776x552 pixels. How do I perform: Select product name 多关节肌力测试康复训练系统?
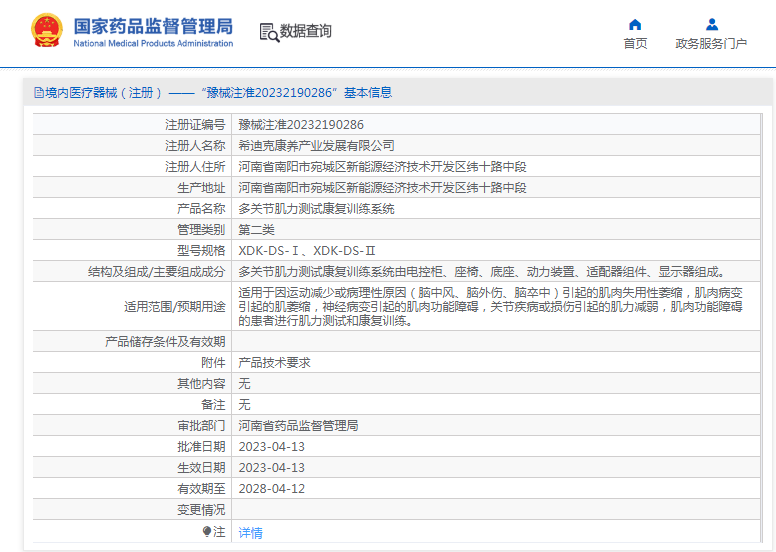click(x=316, y=209)
